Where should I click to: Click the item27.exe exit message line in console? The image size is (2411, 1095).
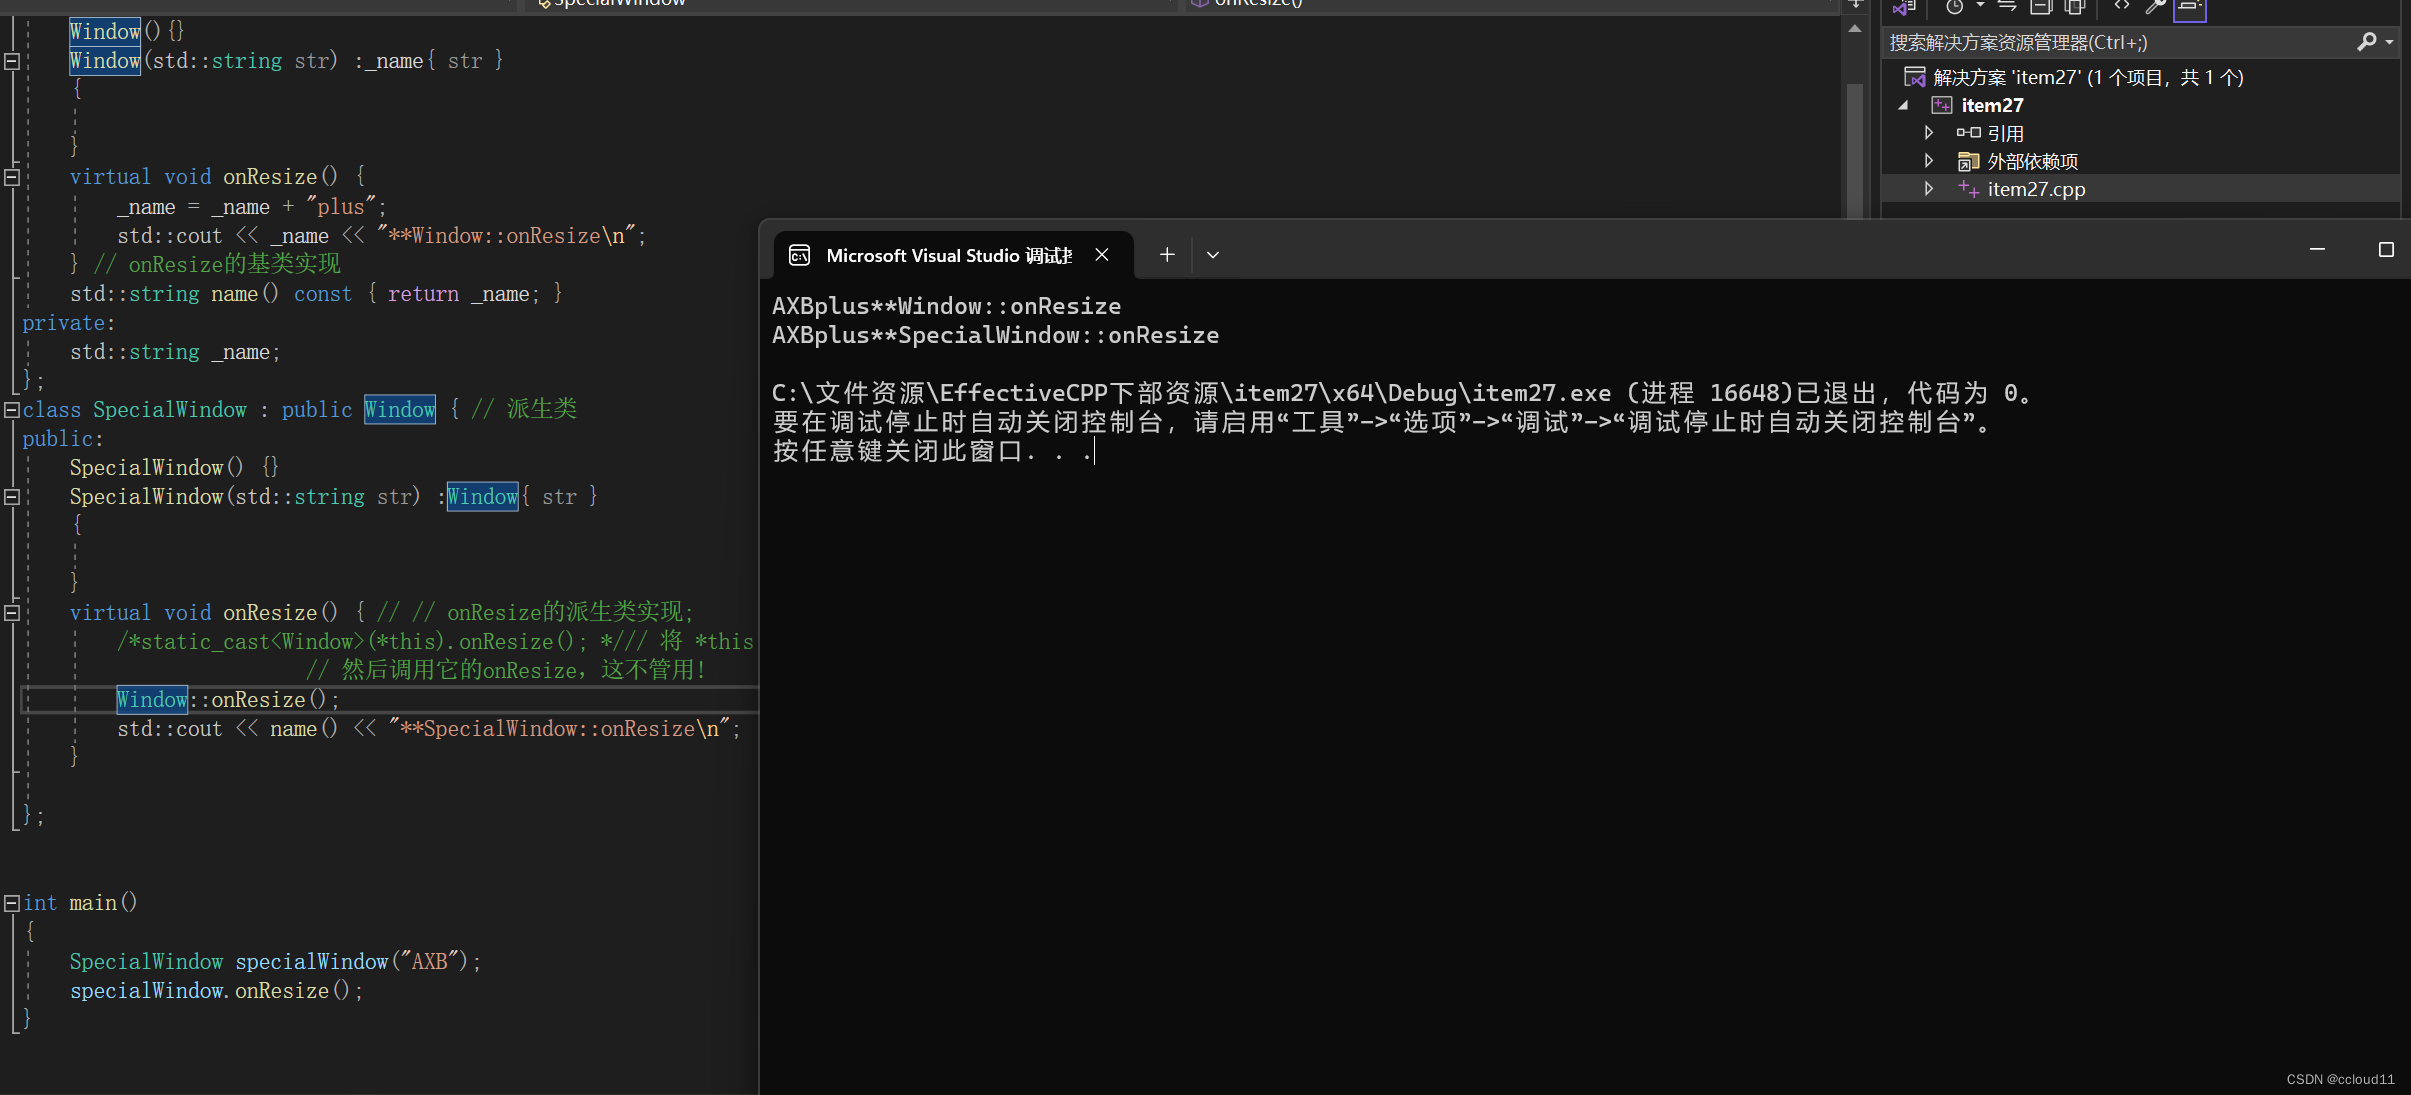tap(1404, 393)
